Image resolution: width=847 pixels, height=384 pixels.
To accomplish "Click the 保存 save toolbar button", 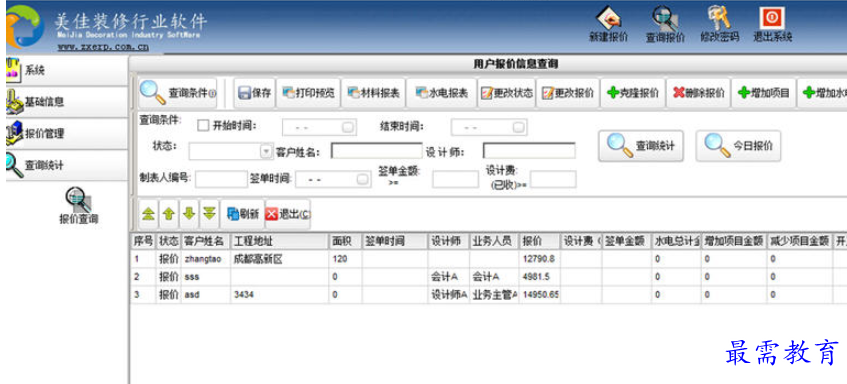I will [255, 93].
